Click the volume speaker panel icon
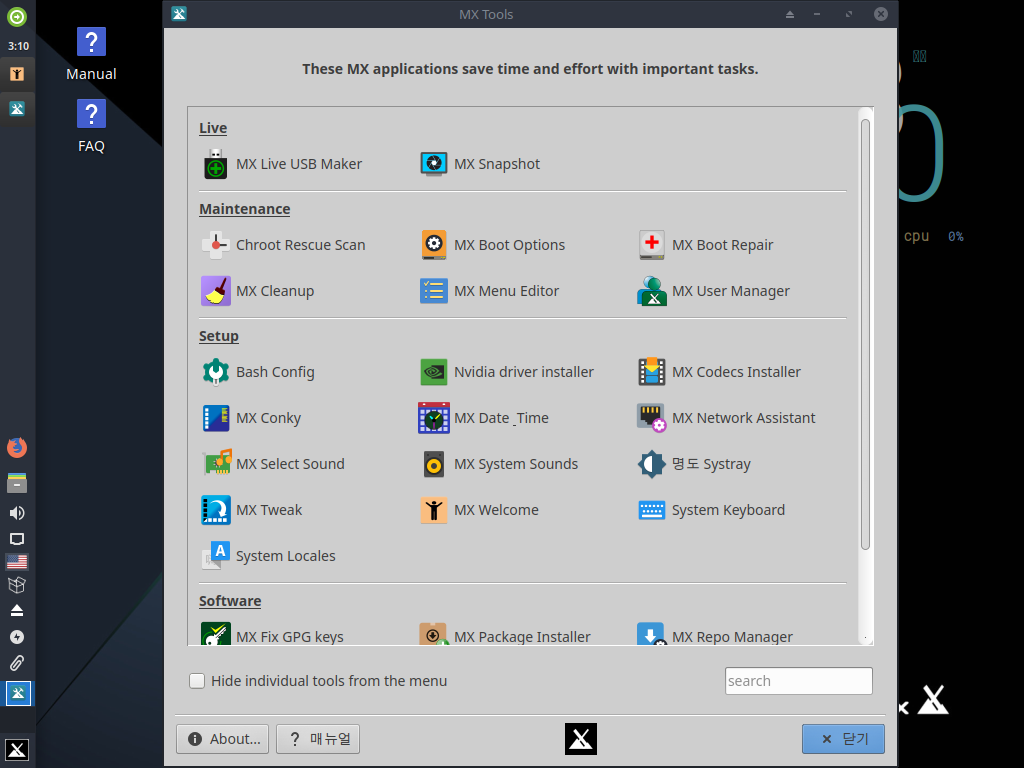 click(x=17, y=513)
